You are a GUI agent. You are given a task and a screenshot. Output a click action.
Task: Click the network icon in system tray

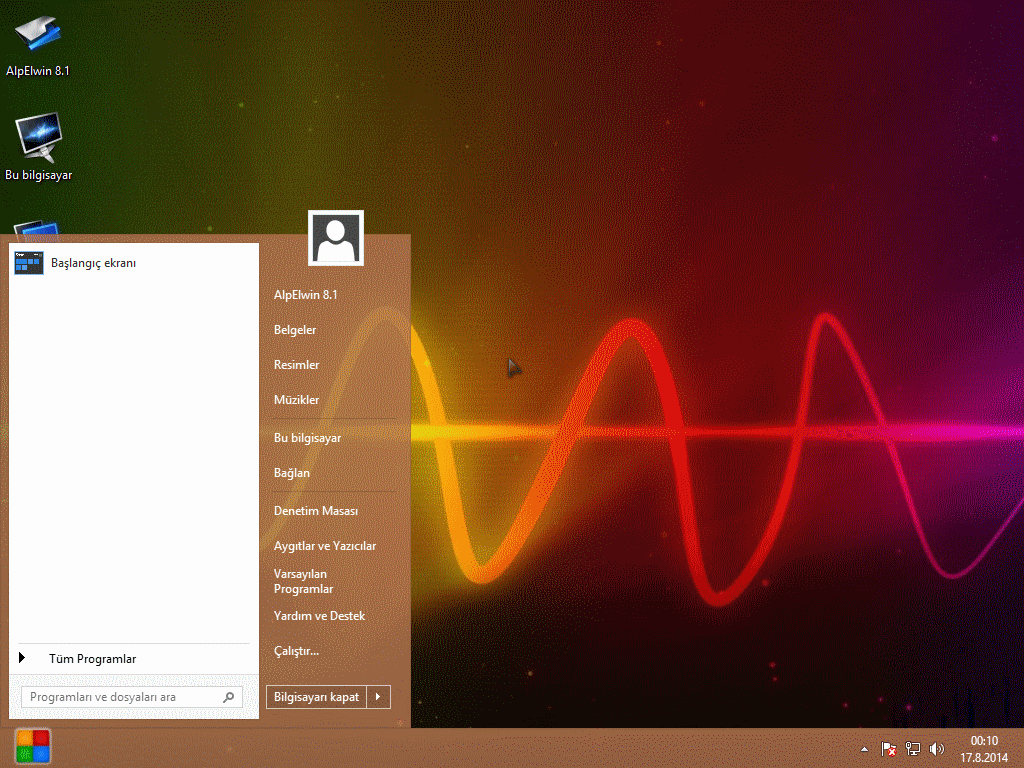pyautogui.click(x=912, y=749)
